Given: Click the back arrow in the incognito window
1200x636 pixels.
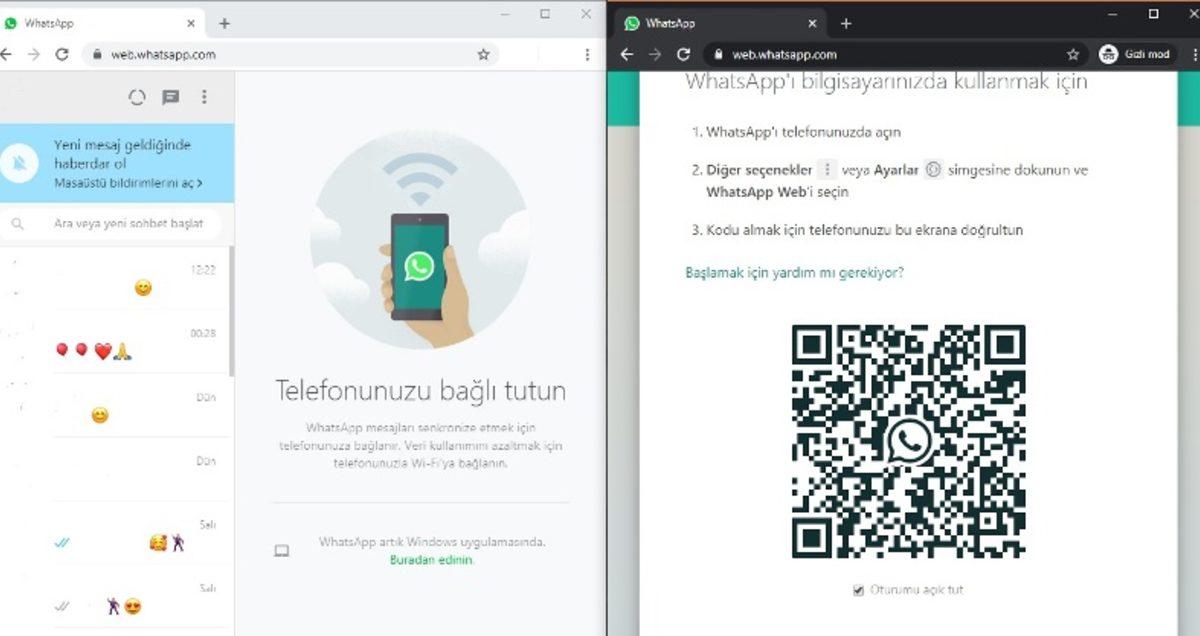Looking at the screenshot, I should click(x=627, y=54).
